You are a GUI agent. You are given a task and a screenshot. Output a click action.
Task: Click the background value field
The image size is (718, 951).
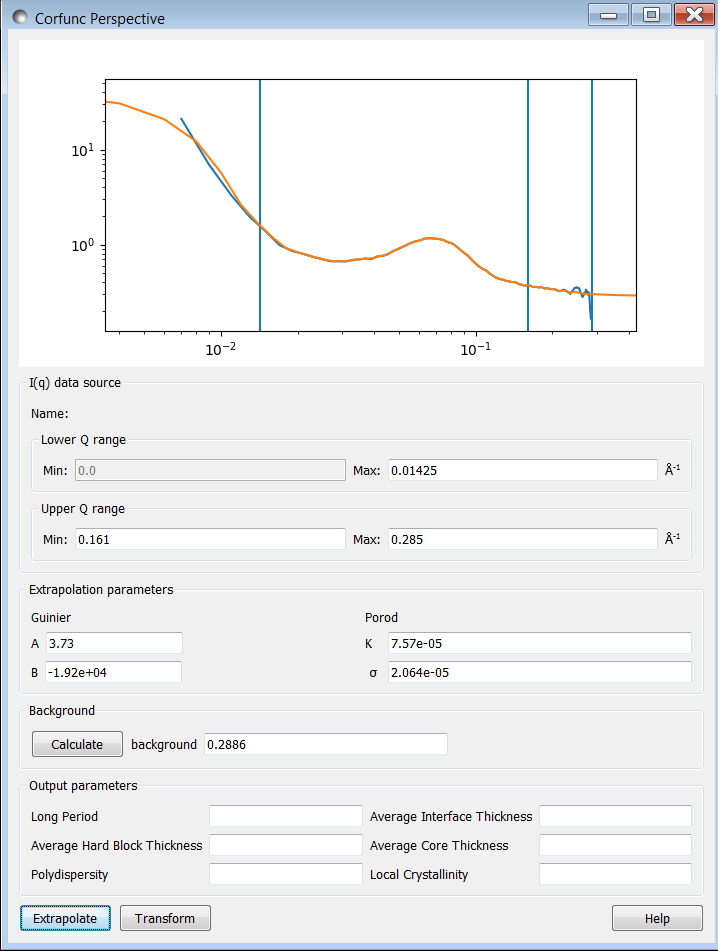[324, 743]
